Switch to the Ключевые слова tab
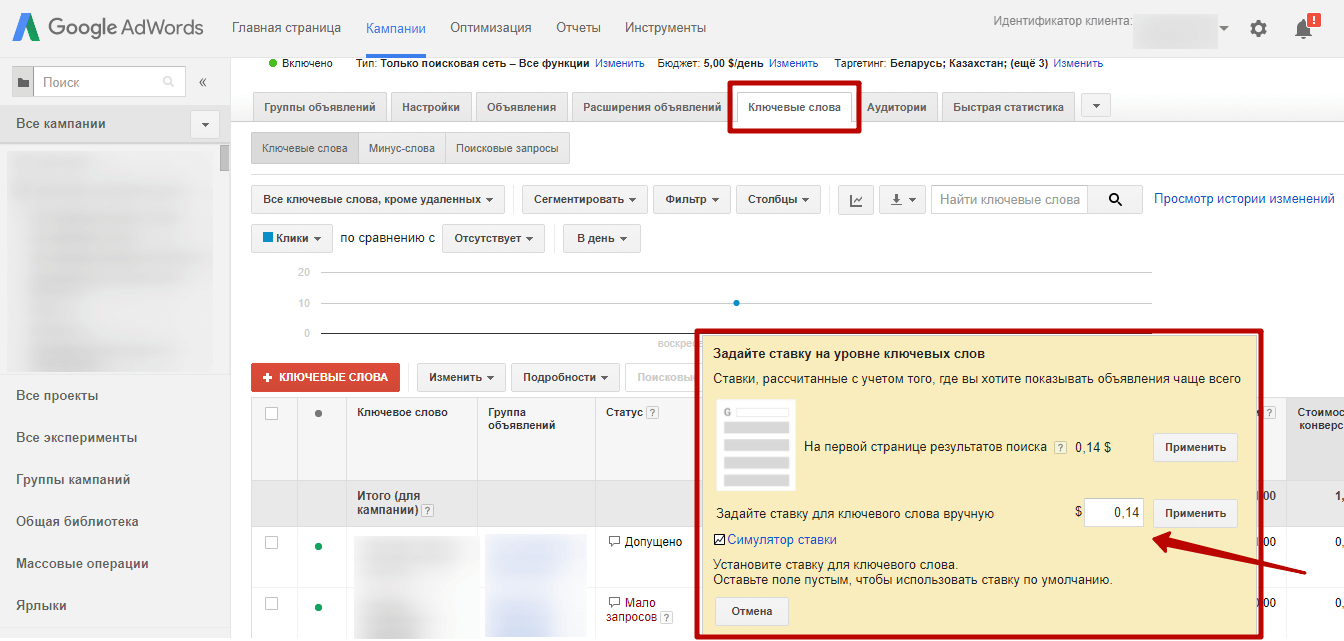The height and width of the screenshot is (641, 1344). 794,107
